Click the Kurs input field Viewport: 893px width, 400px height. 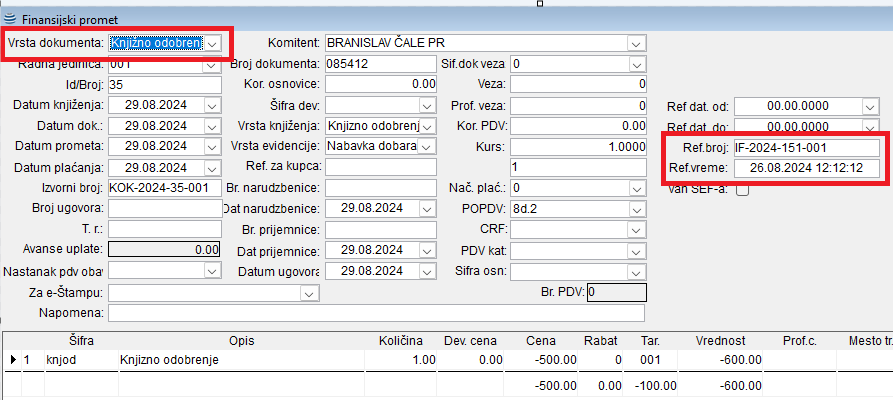point(577,146)
